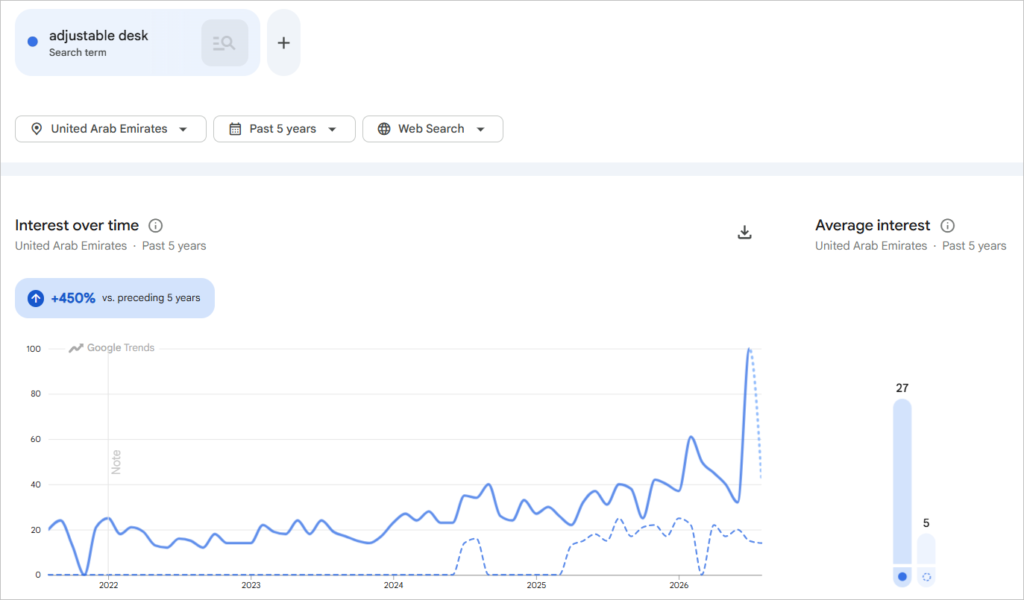
Task: Click the Note marker on the chart
Action: [116, 462]
